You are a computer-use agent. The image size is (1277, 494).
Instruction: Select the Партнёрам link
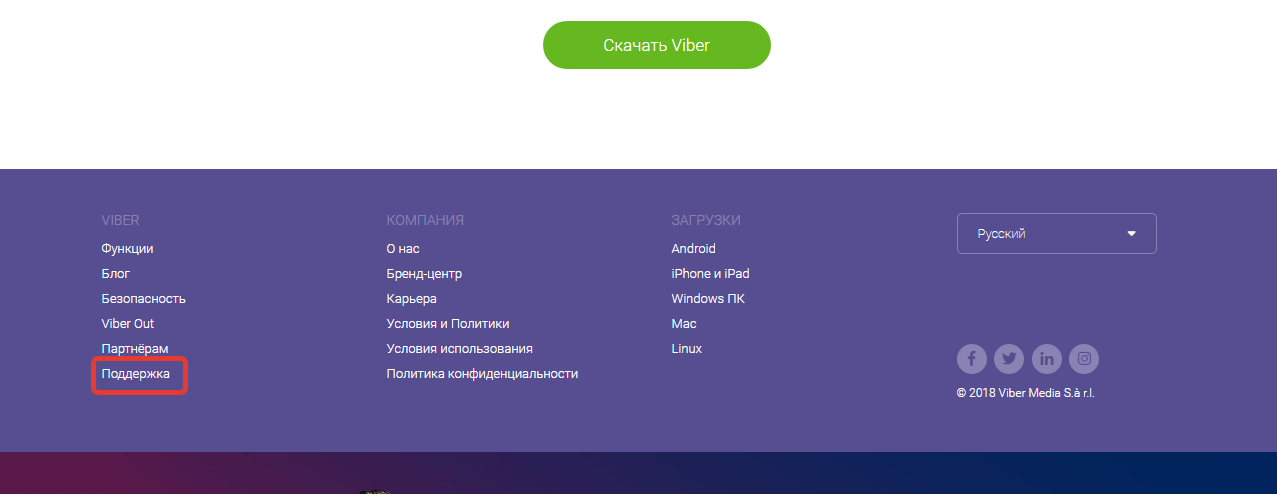135,349
